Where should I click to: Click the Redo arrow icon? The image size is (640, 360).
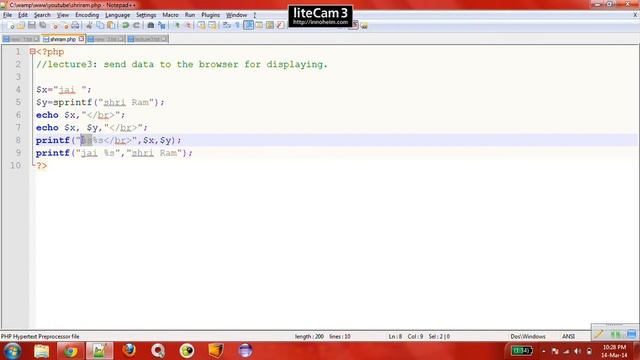[x=136, y=26]
